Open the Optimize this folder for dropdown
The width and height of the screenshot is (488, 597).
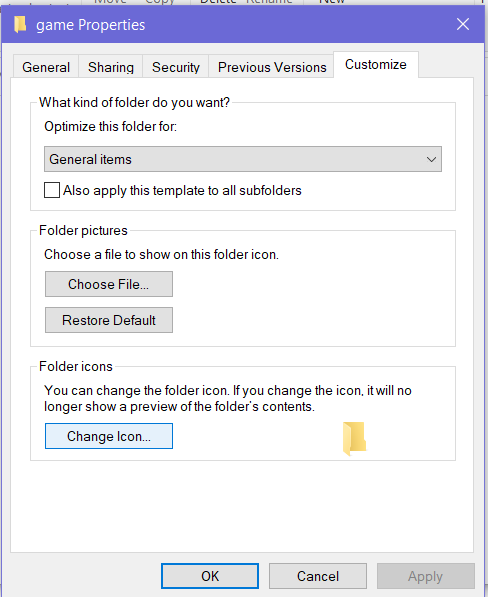[x=243, y=159]
